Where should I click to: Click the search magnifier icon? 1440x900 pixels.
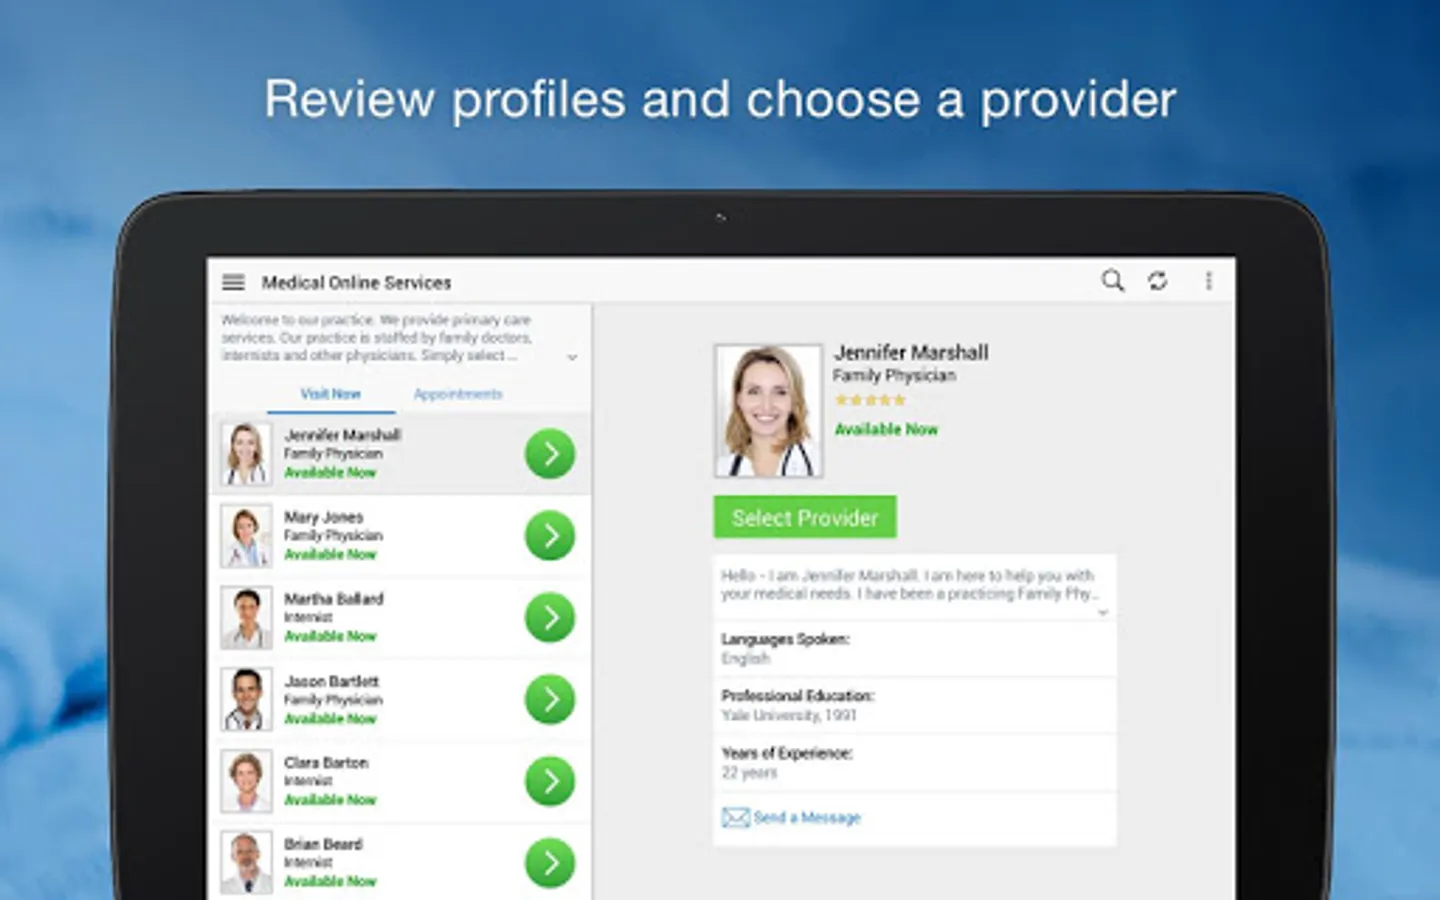click(1113, 281)
